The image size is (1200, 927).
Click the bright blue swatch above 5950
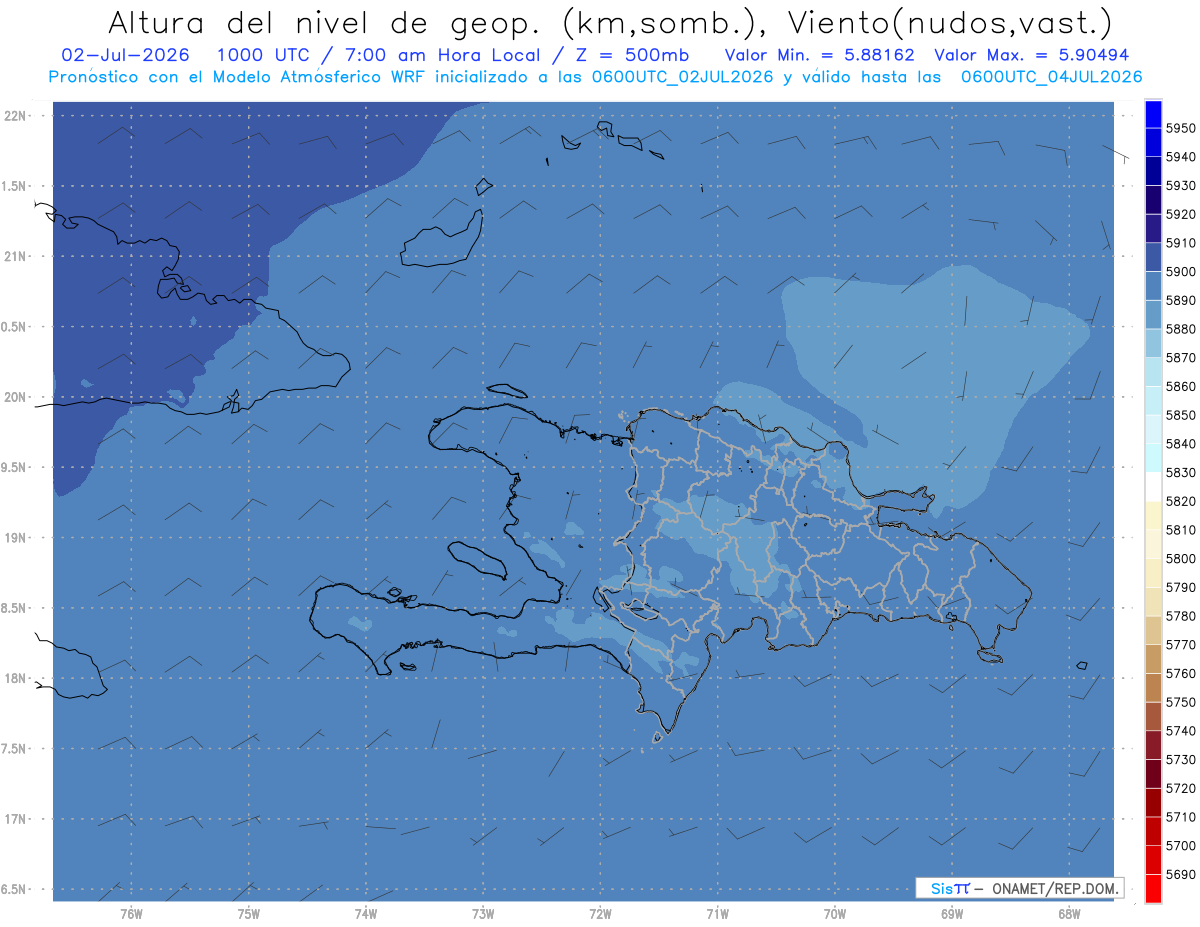(1153, 114)
